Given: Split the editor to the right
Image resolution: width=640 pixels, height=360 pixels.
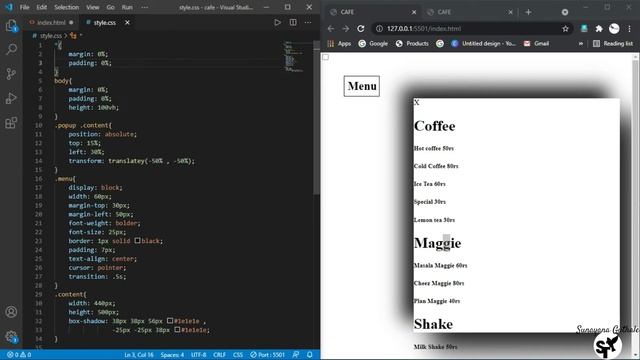Looking at the screenshot, I should tap(293, 22).
